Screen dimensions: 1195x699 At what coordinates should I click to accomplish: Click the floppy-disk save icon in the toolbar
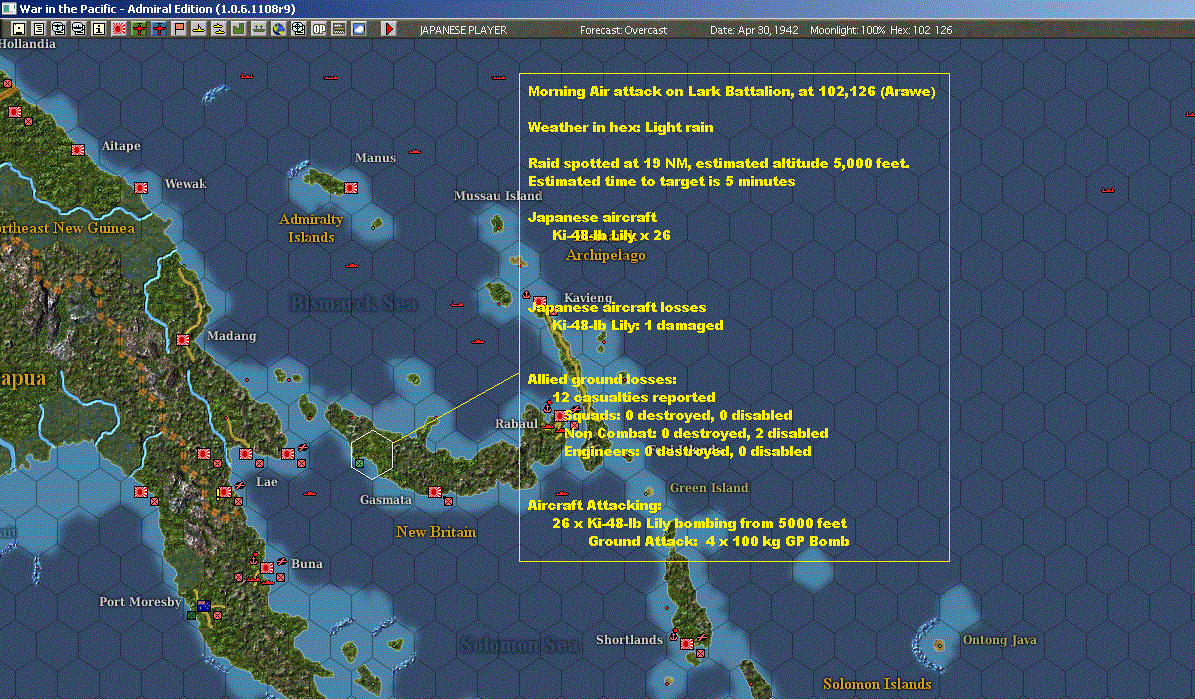pyautogui.click(x=19, y=29)
